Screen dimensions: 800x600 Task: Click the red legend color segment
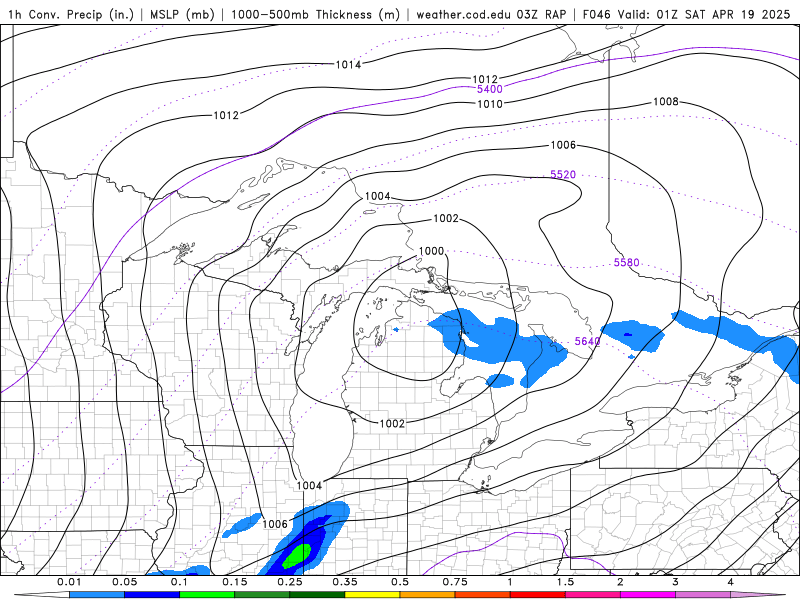(538, 595)
